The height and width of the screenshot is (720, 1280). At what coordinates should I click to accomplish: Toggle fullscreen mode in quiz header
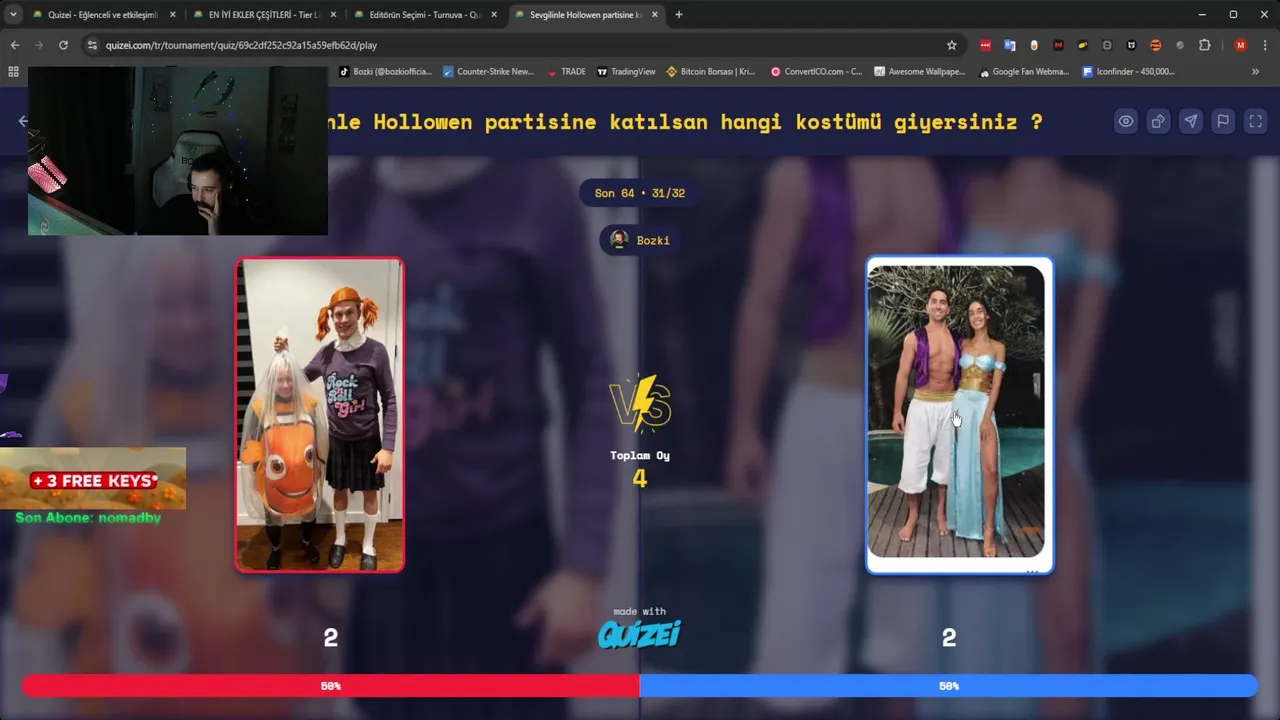pyautogui.click(x=1255, y=121)
